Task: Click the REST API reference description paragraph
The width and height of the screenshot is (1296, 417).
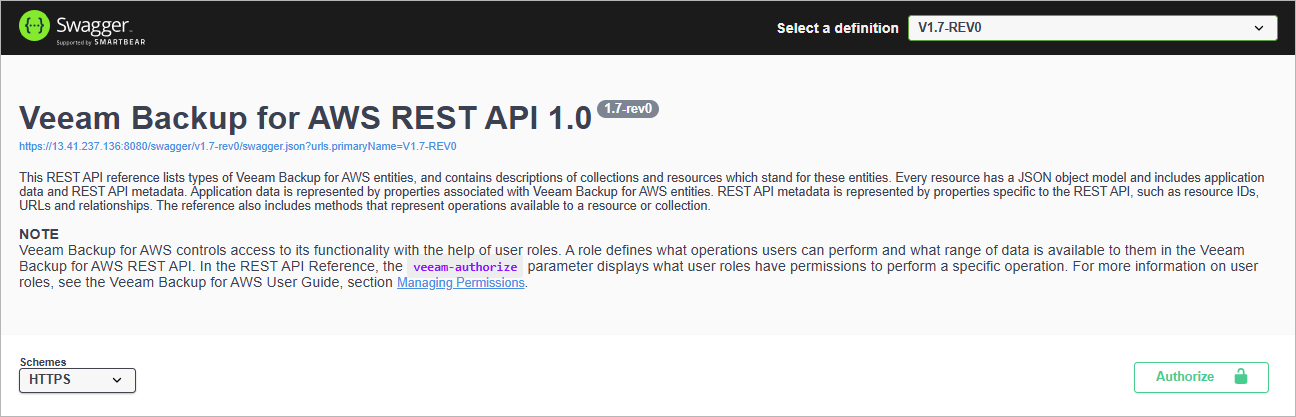Action: click(x=640, y=191)
